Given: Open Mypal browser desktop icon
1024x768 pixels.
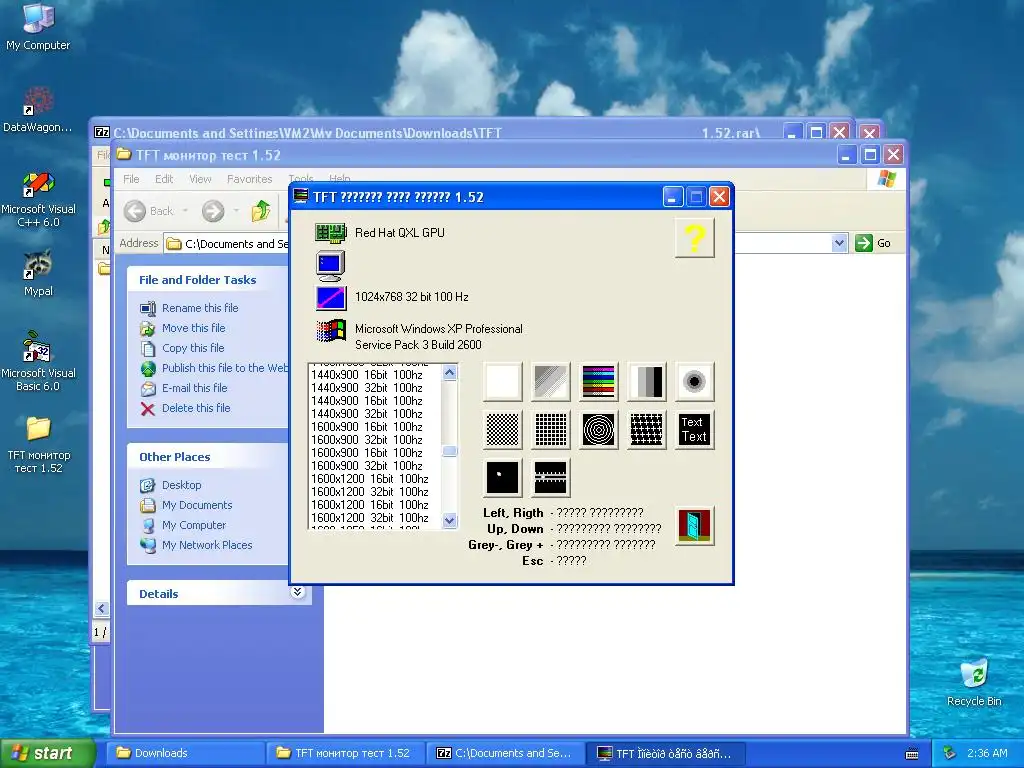Looking at the screenshot, I should click(38, 273).
